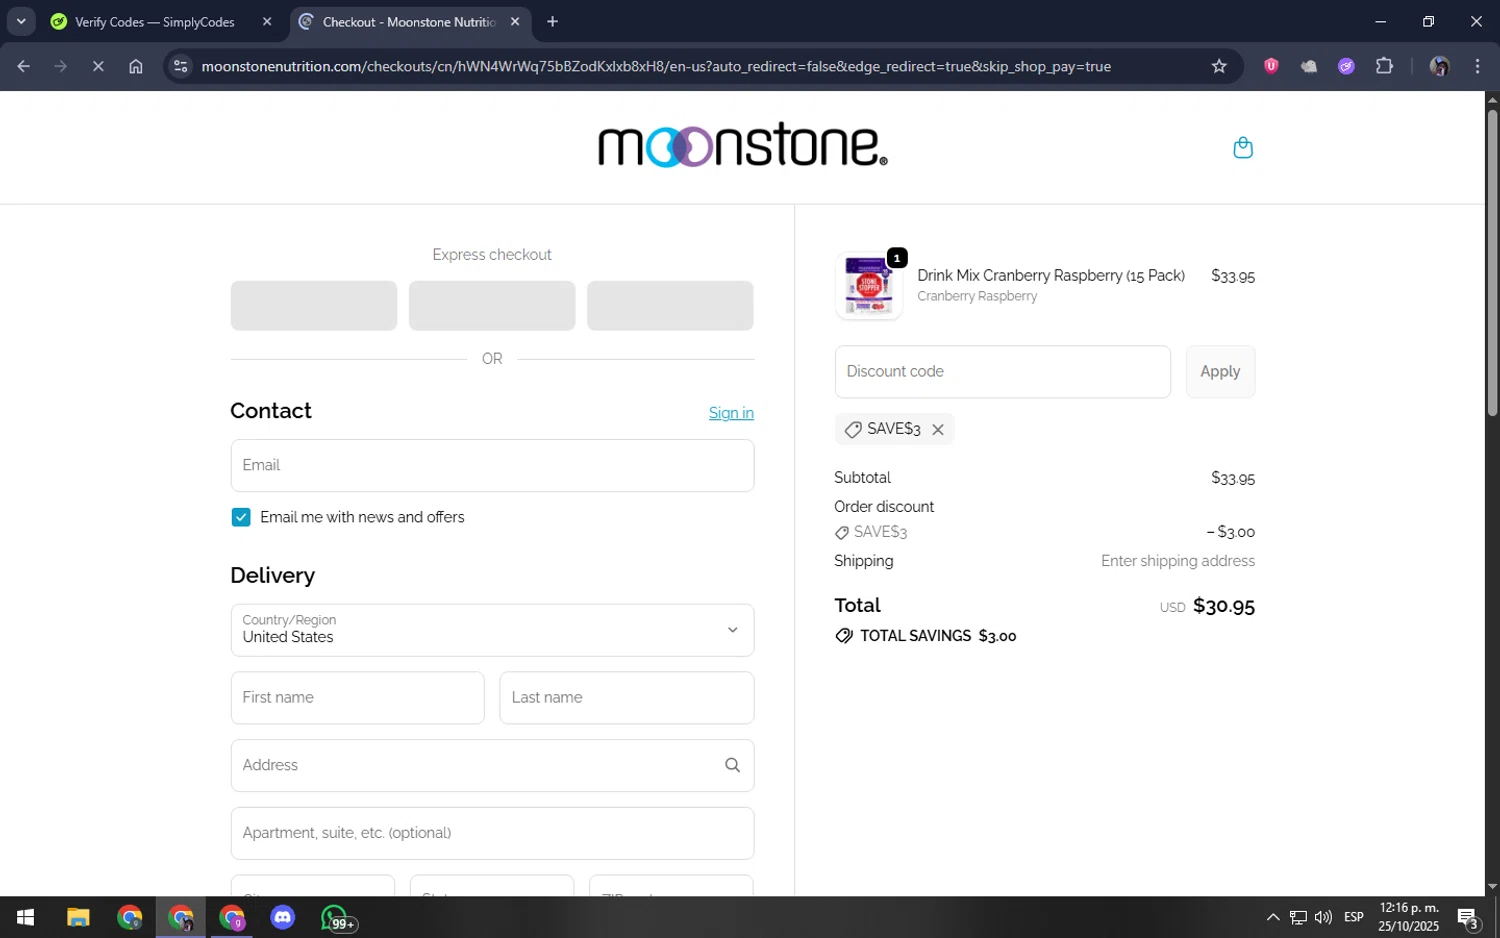
Task: Go back to the previous page
Action: click(x=24, y=66)
